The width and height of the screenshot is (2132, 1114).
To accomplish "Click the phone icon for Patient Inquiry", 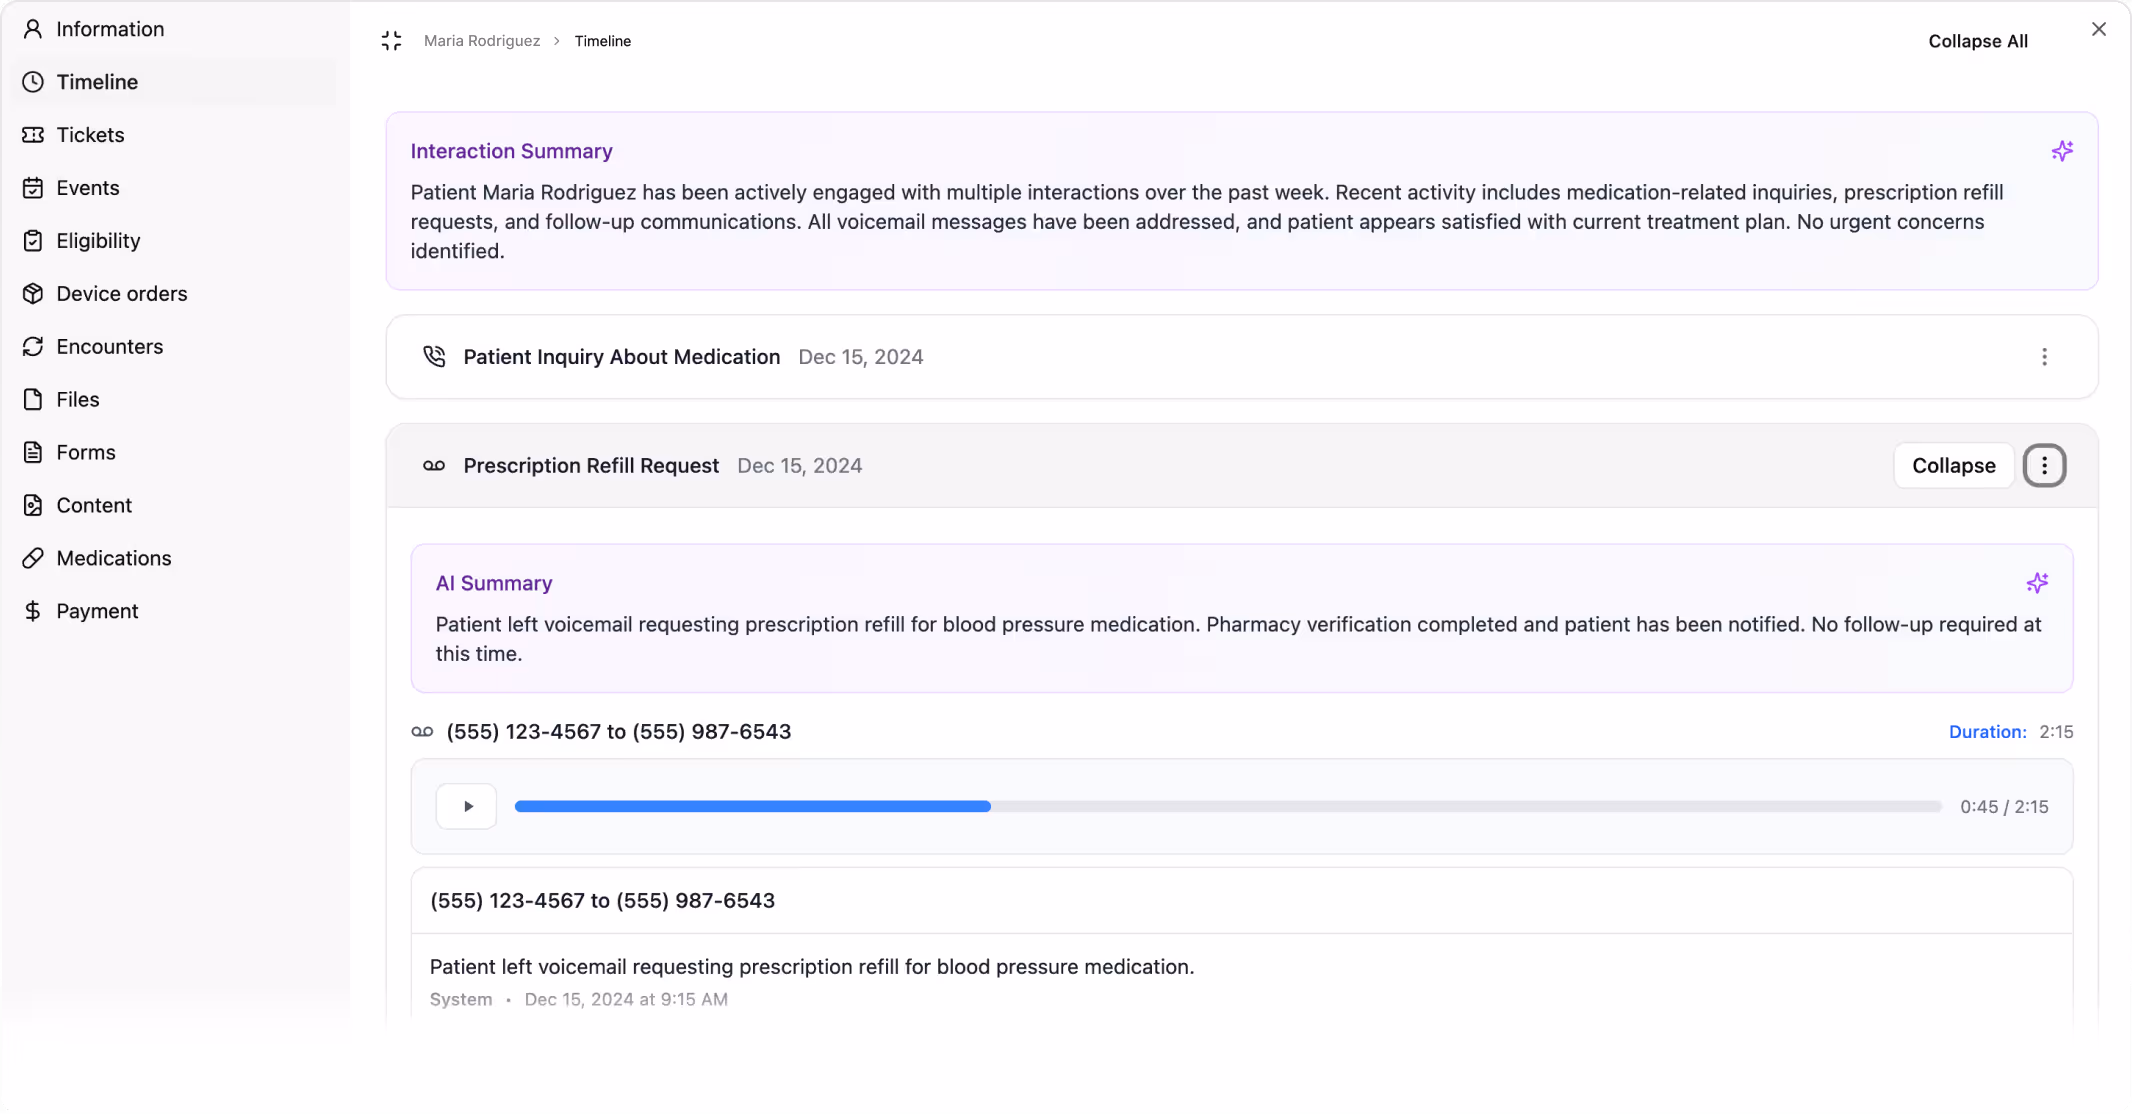I will click(434, 357).
